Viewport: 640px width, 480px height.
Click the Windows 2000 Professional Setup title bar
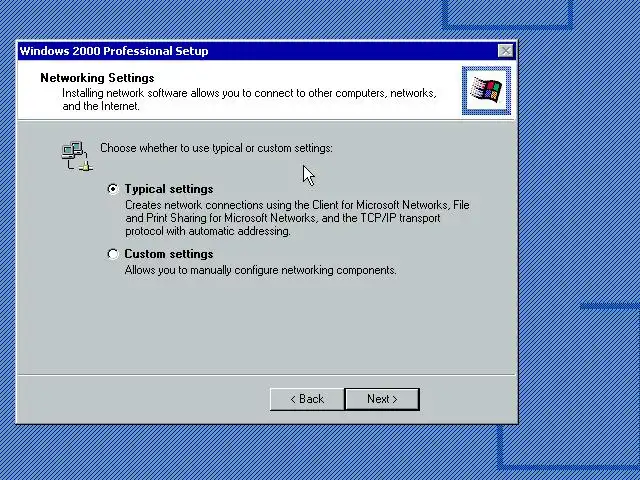[267, 51]
